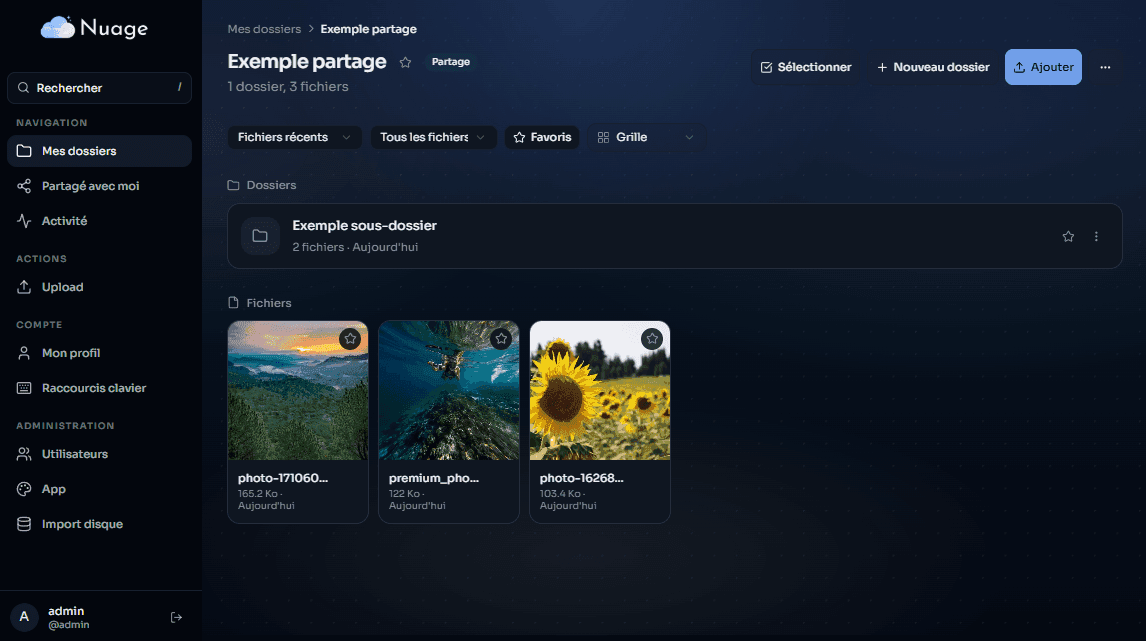The width and height of the screenshot is (1146, 641).
Task: Toggle the Favoris filter
Action: pos(542,137)
